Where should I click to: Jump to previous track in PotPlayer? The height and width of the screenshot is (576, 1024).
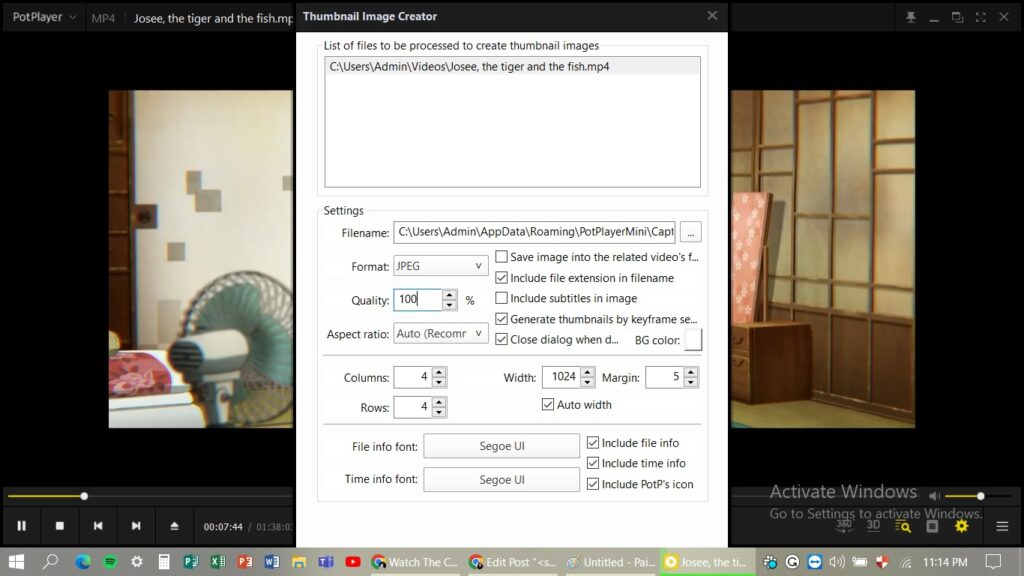98,526
